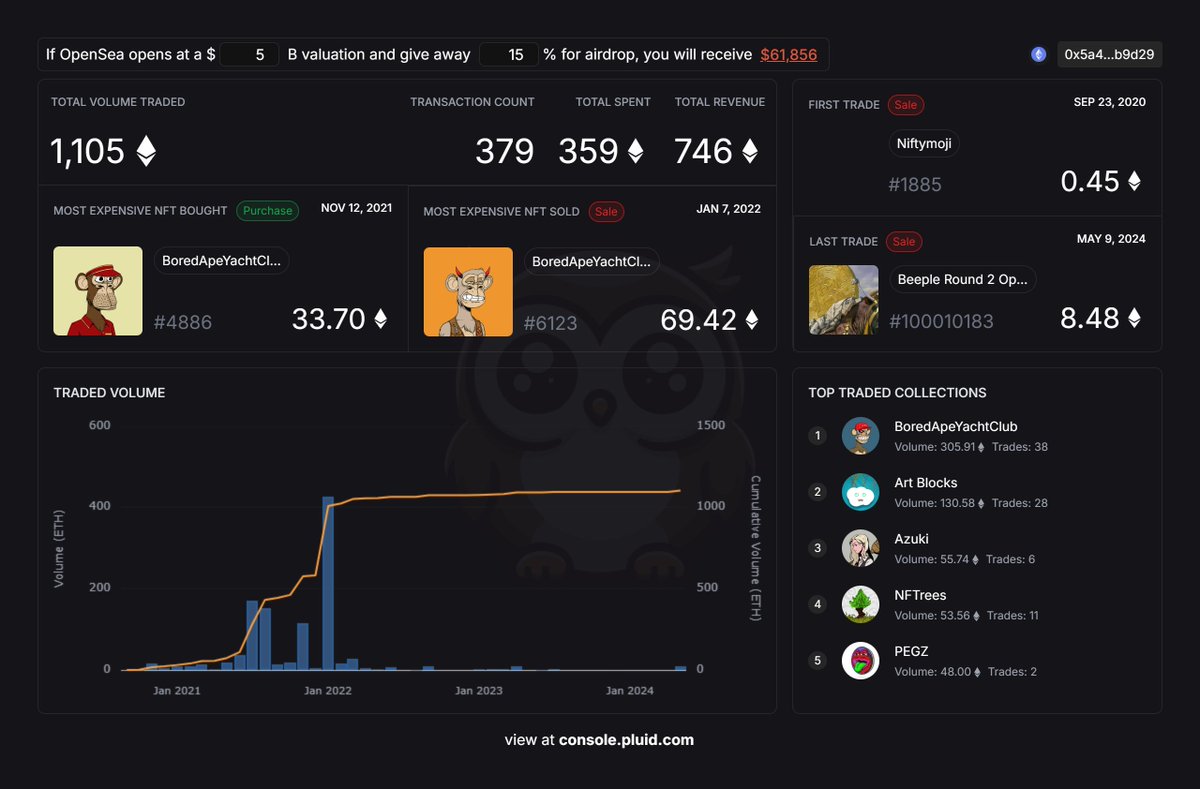Edit the OpenSea valuation input showing 5
Screen dimensions: 1200x789
[x=248, y=54]
